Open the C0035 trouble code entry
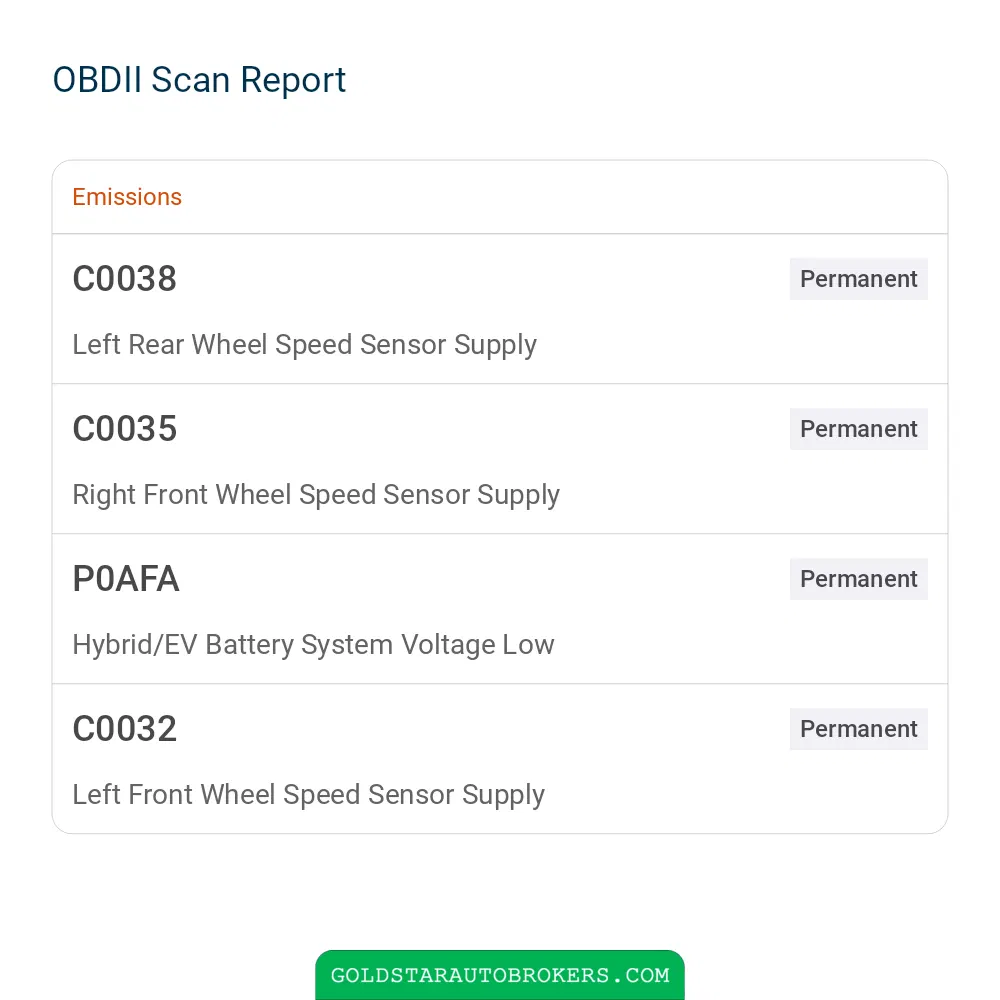Screen dimensions: 1000x1000 [124, 429]
